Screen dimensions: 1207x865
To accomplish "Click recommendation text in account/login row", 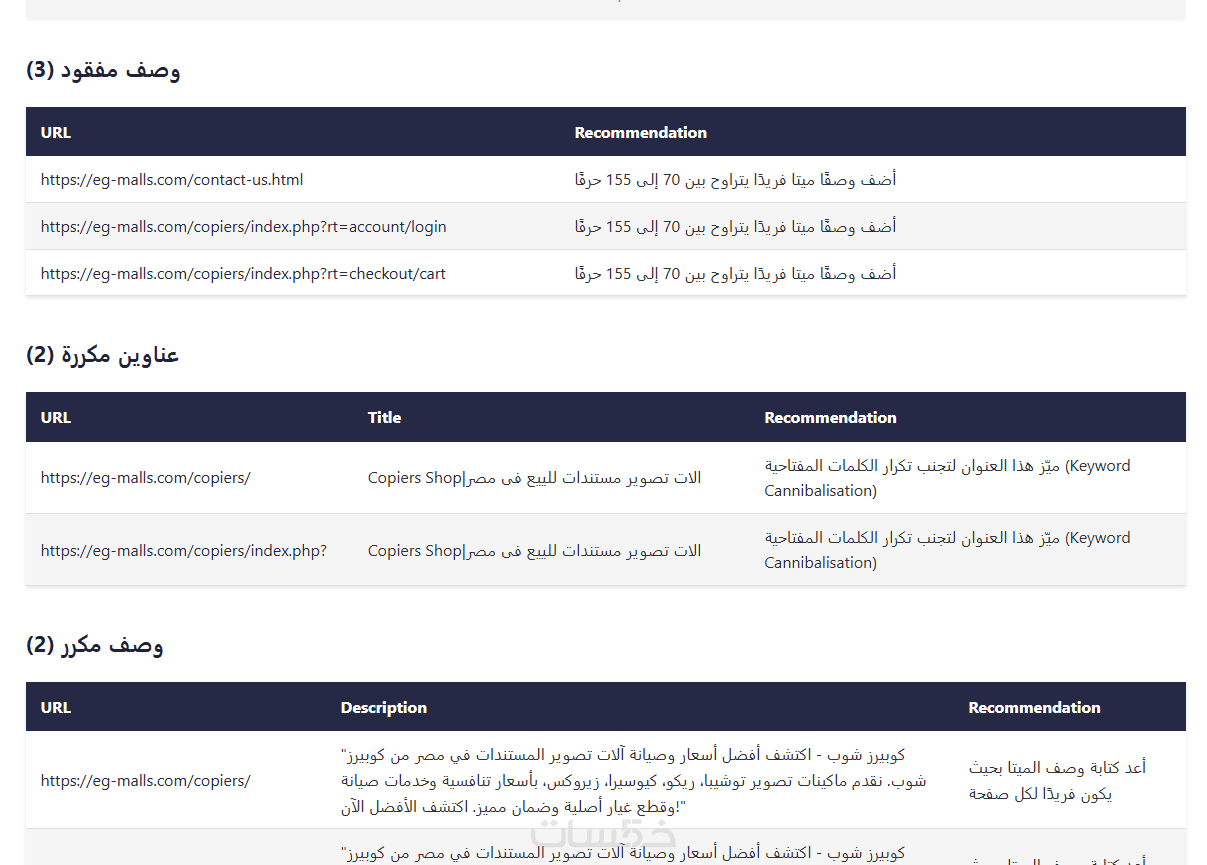I will [735, 227].
